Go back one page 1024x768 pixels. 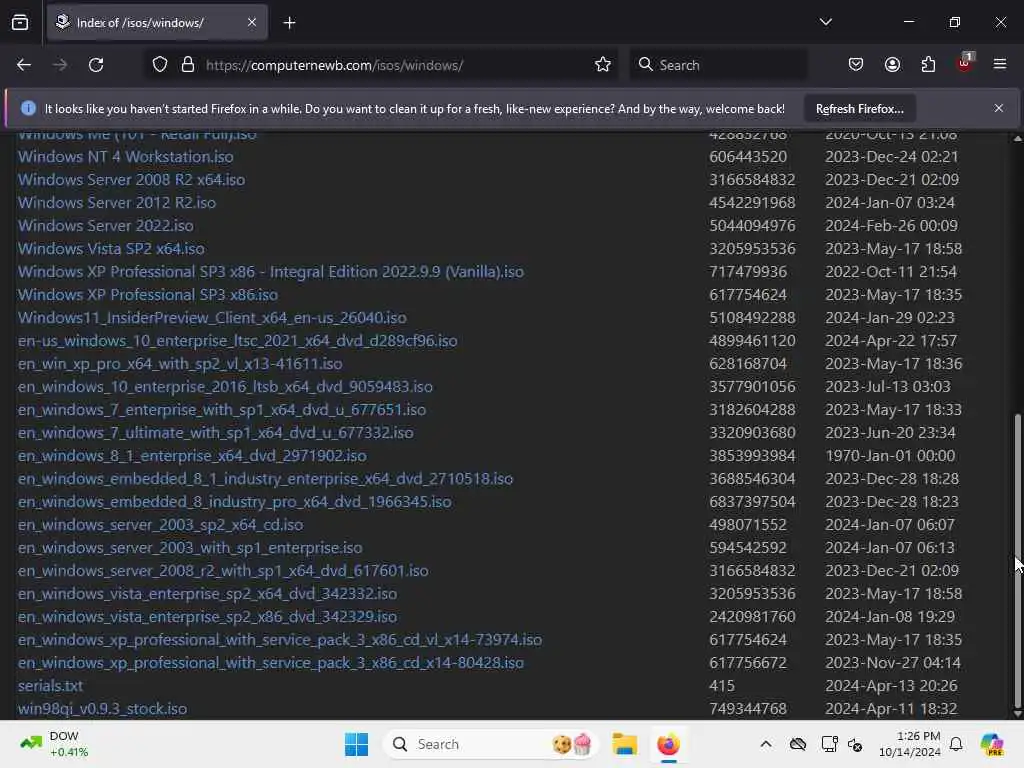(24, 65)
